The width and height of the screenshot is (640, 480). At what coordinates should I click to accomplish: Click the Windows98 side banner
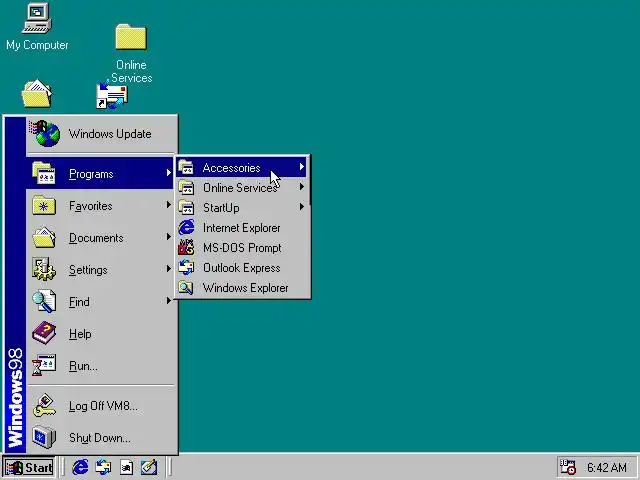coord(16,285)
